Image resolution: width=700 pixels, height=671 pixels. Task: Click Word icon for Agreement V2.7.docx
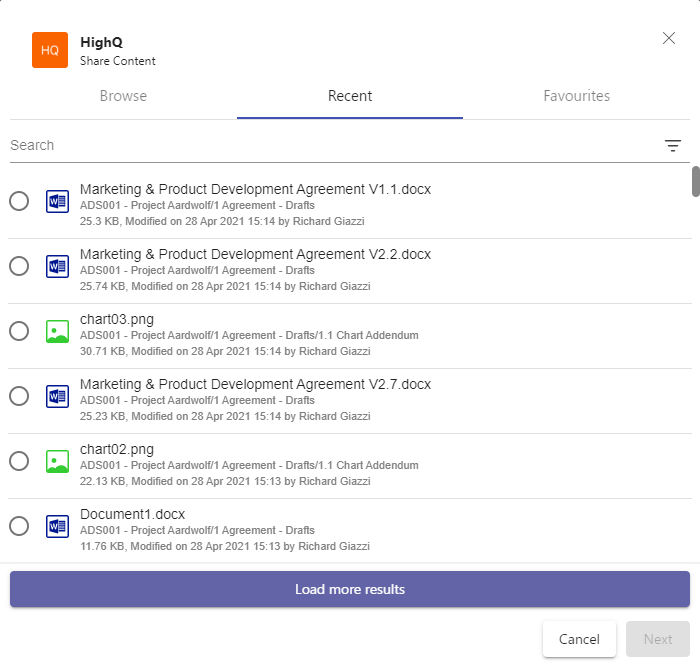click(57, 396)
